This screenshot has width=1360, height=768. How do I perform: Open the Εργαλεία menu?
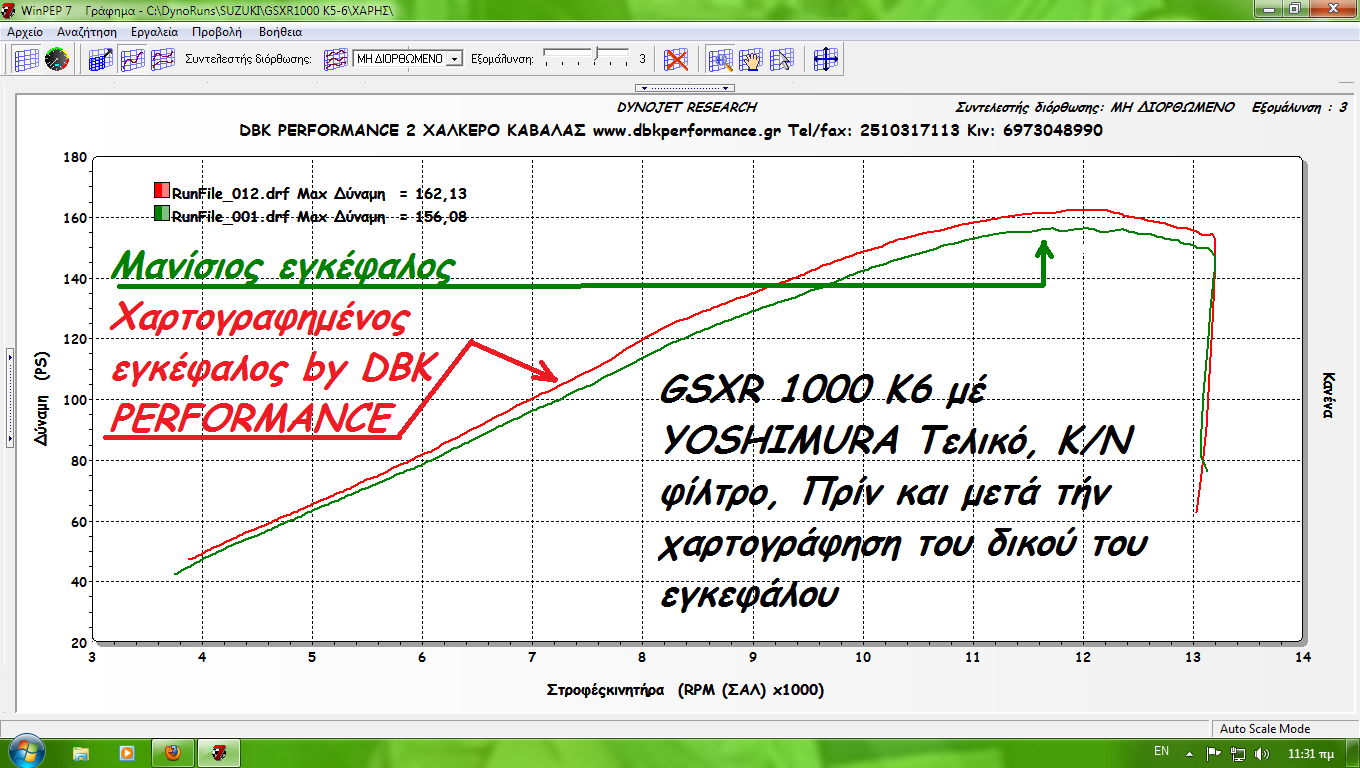pos(154,32)
